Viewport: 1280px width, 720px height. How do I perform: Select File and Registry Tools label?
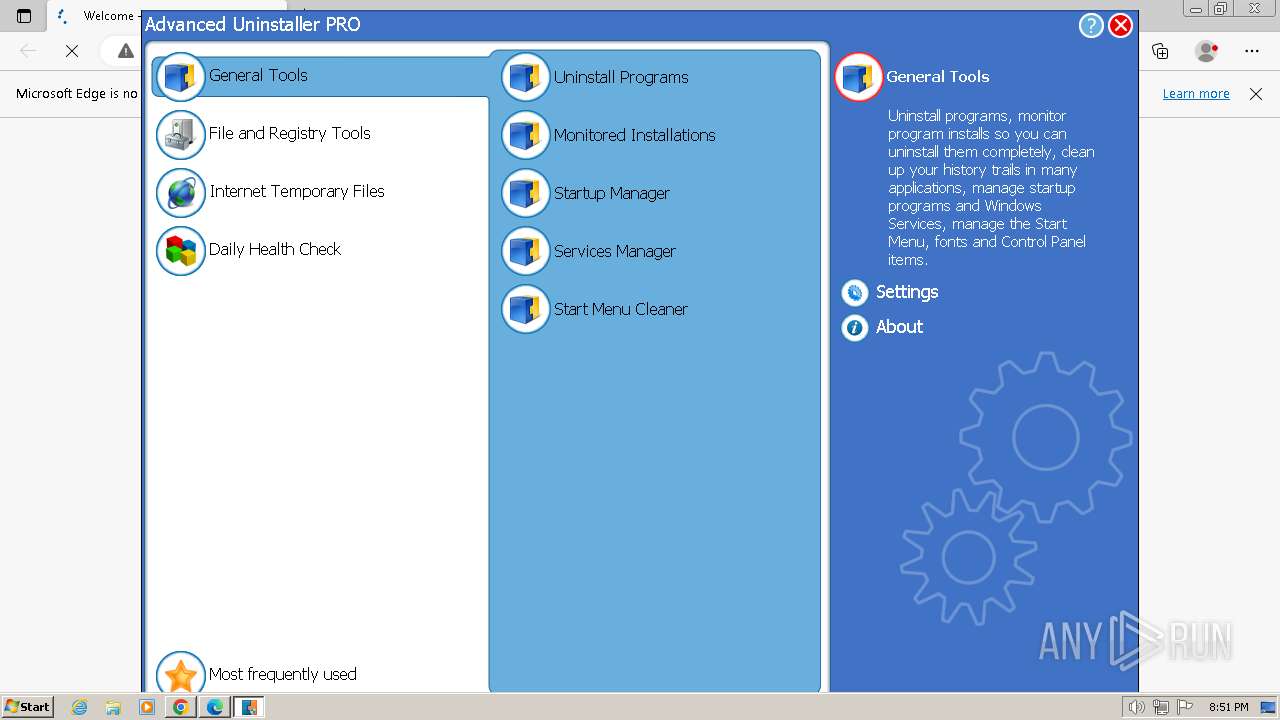coord(289,133)
